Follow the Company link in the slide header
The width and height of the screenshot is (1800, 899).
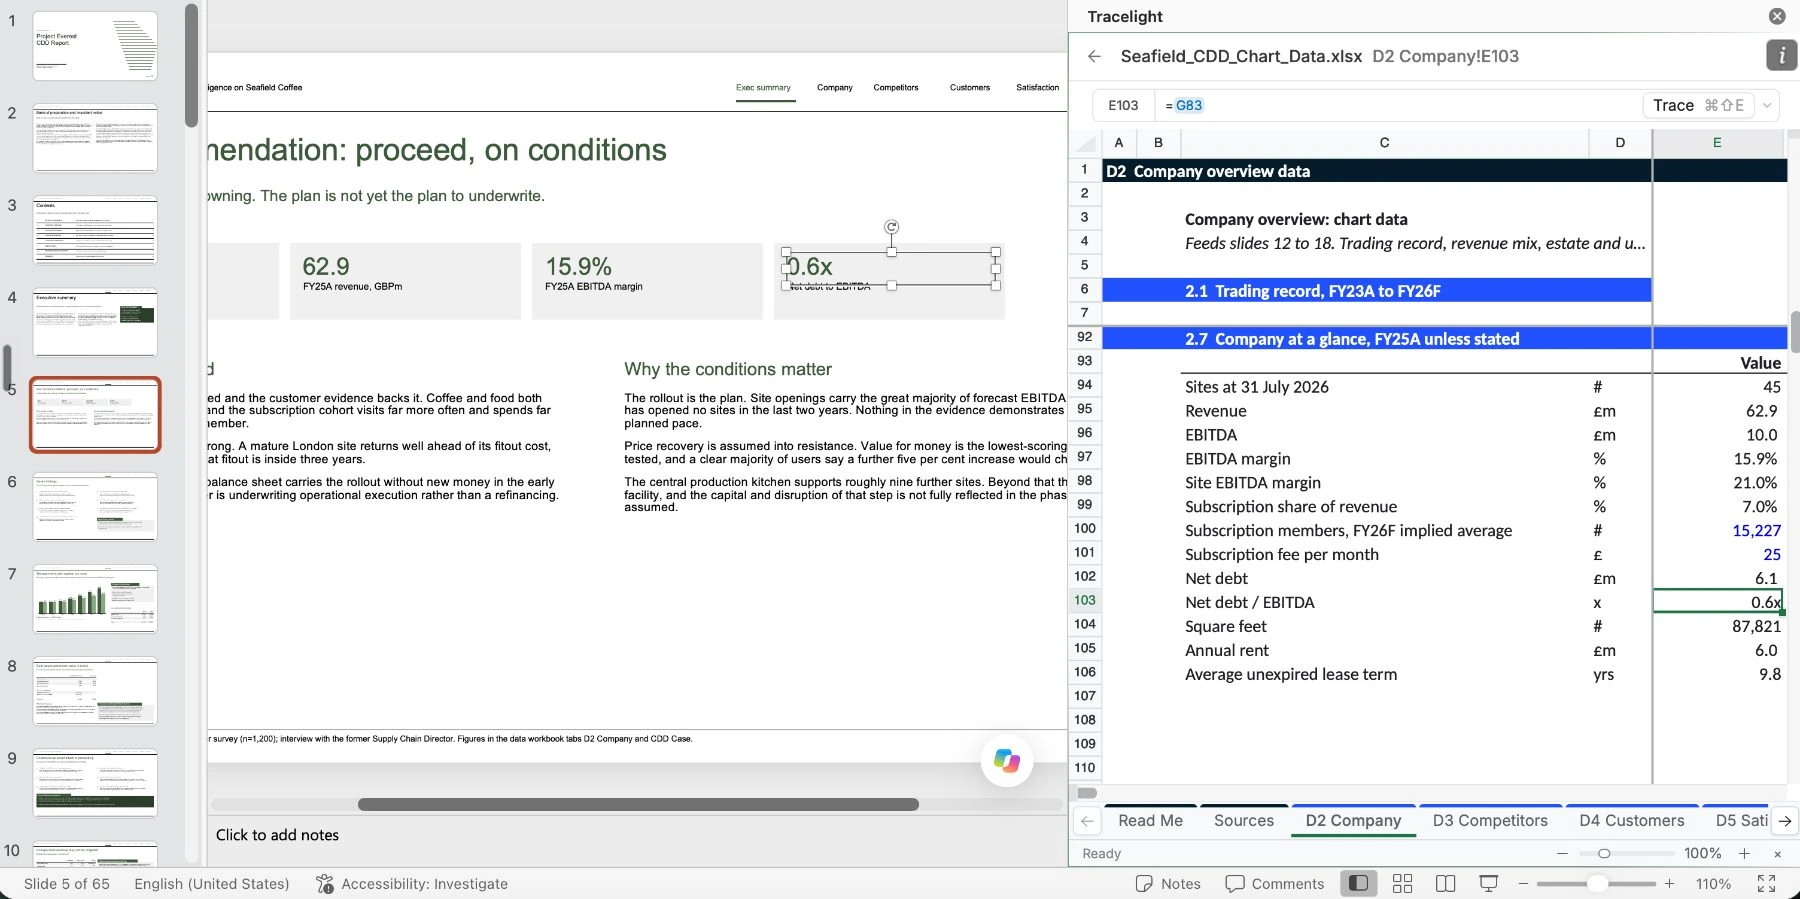835,88
